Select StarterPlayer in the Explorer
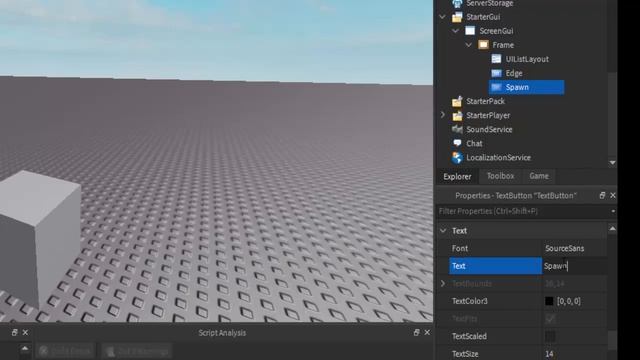 [x=488, y=116]
